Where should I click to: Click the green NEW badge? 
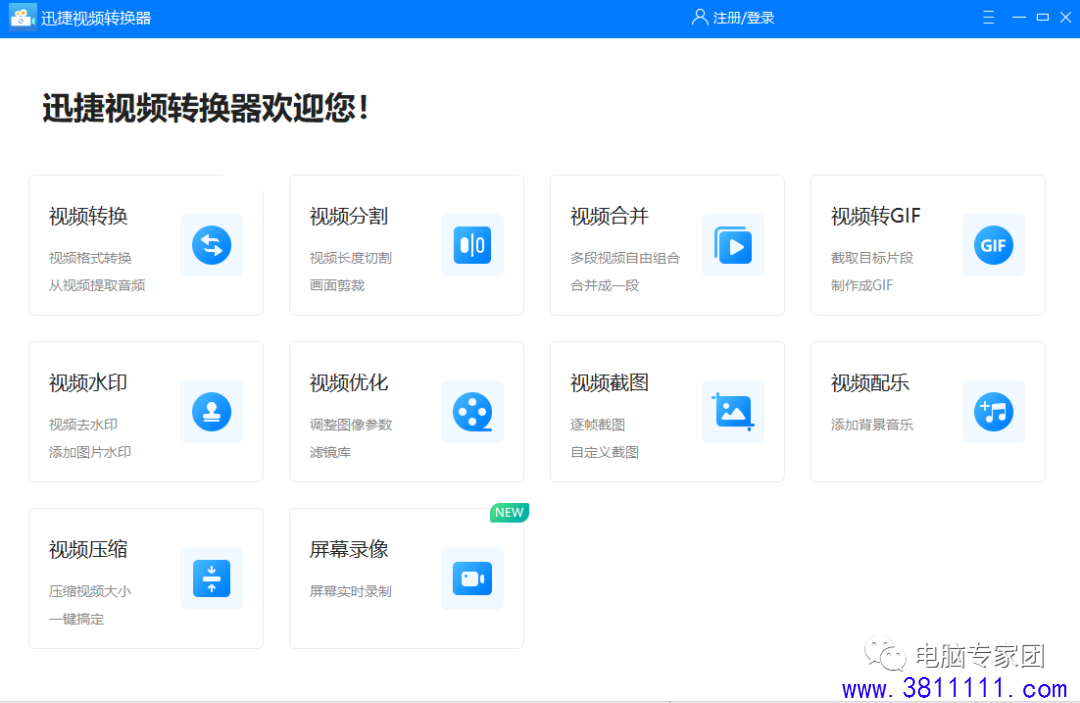[x=509, y=512]
